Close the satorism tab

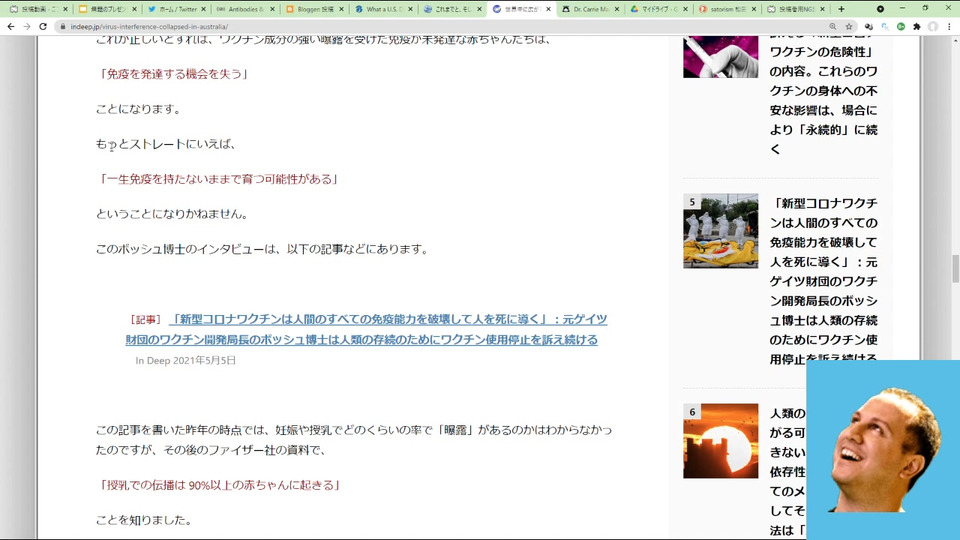(754, 9)
